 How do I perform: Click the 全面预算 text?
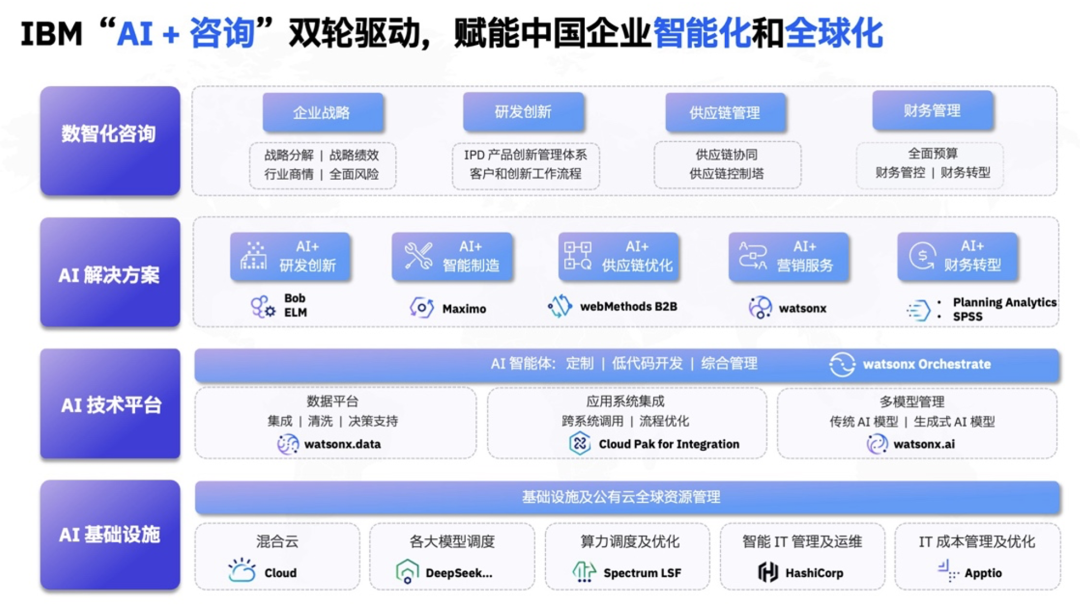(933, 153)
